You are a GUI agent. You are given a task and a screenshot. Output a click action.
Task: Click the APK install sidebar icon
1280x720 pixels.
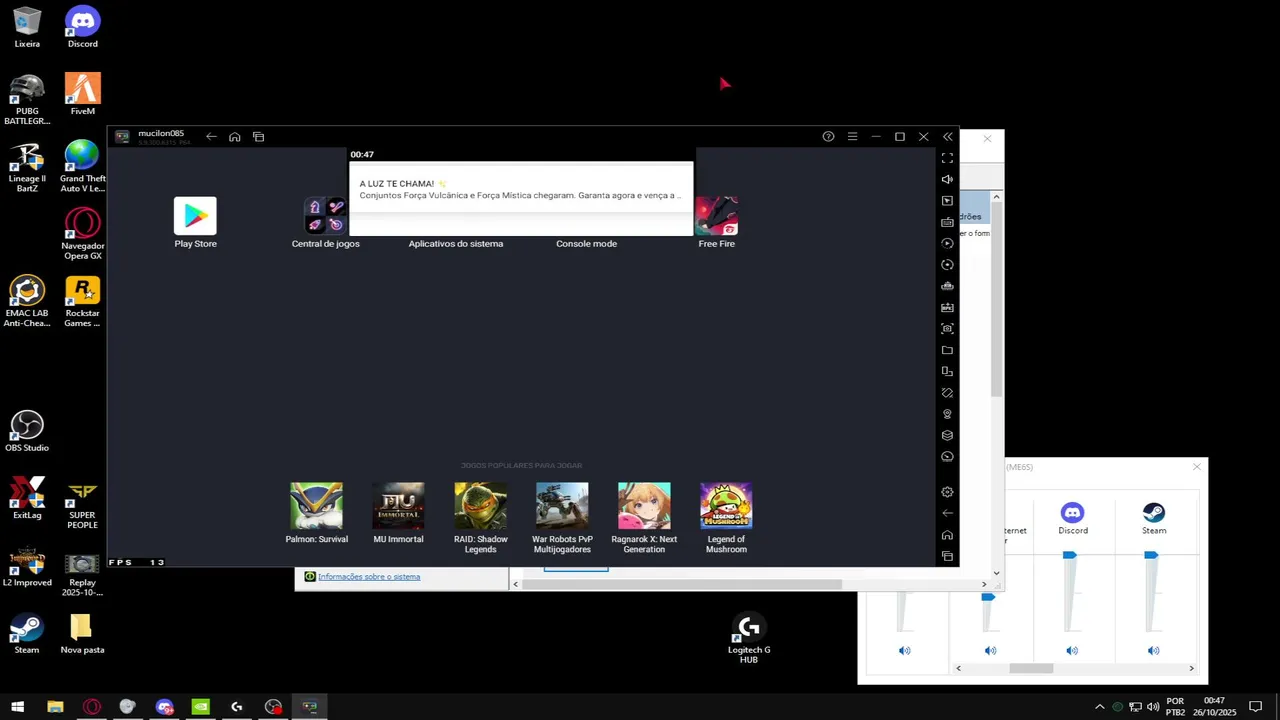[947, 307]
